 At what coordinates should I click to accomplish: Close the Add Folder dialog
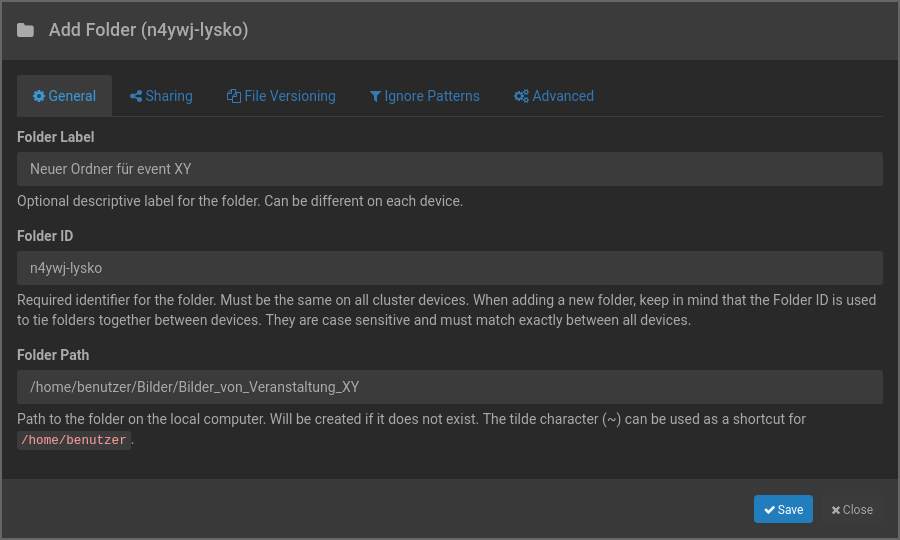pos(852,509)
